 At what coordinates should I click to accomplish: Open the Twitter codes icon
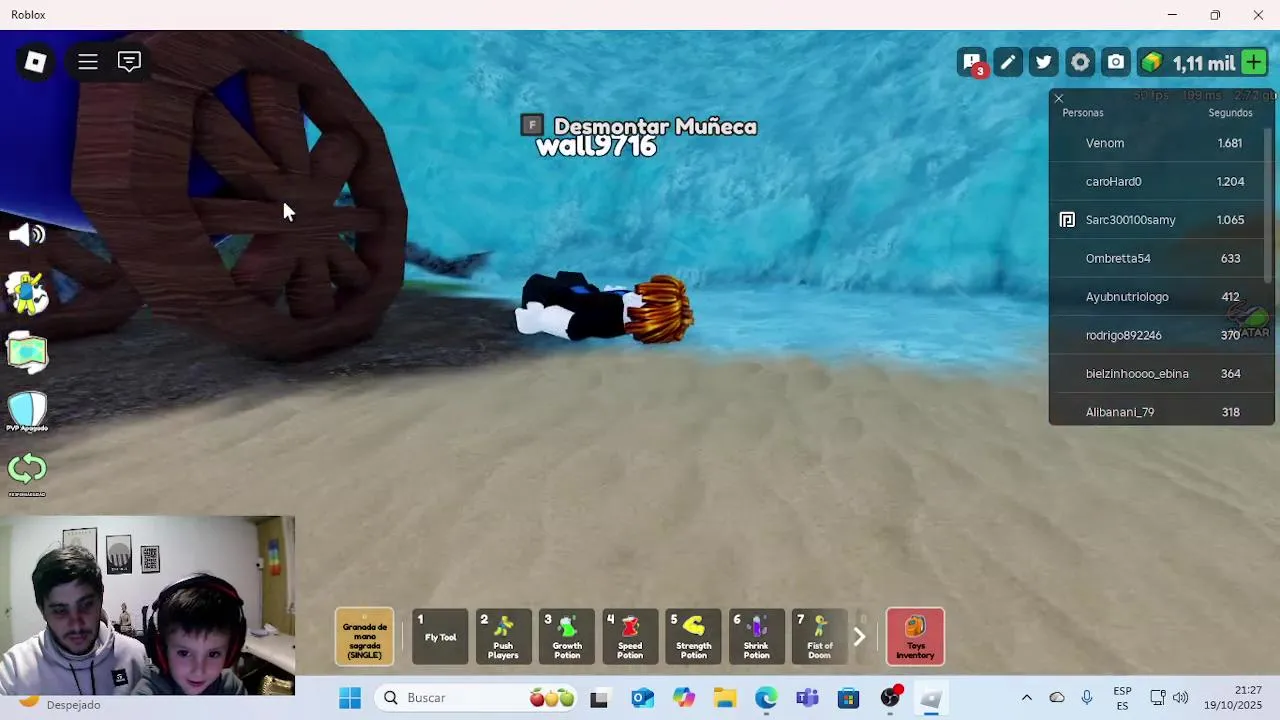click(x=1044, y=63)
